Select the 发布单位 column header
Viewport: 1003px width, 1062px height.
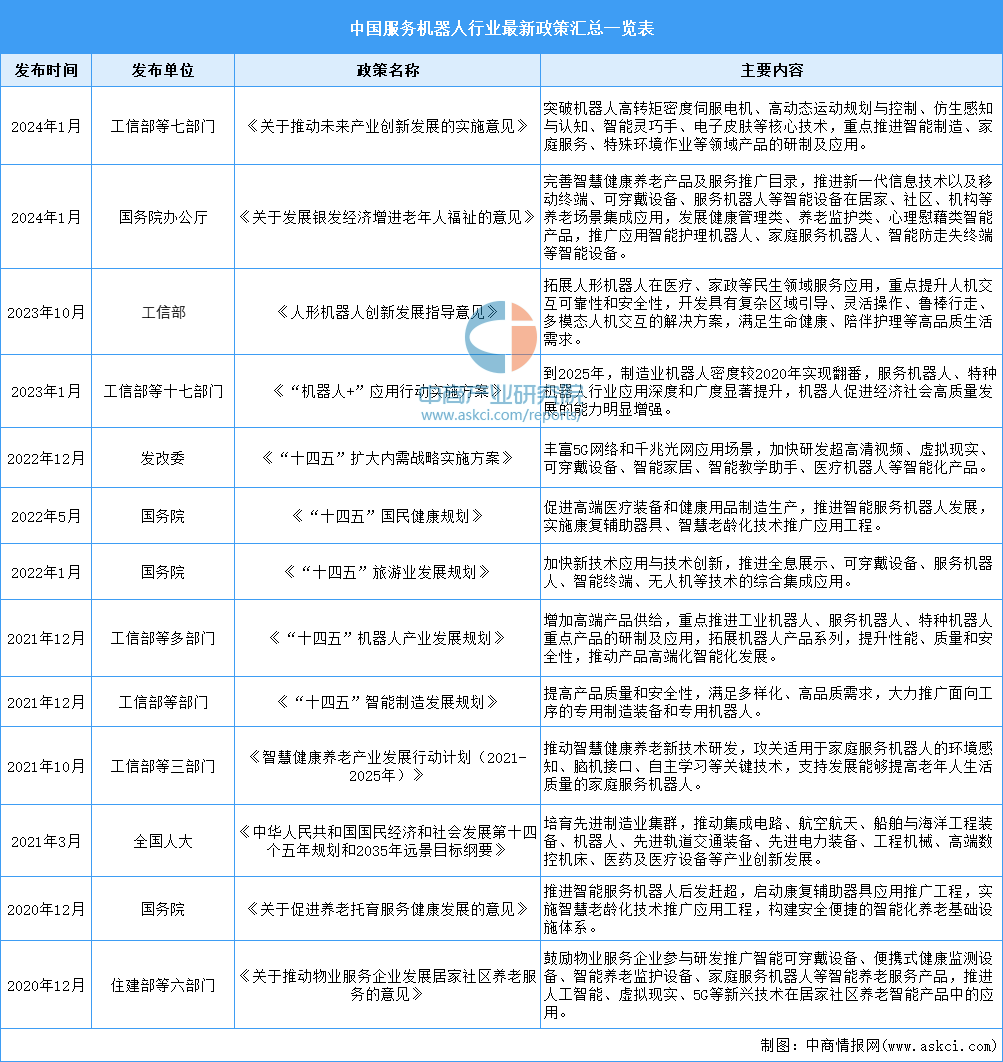(x=163, y=70)
